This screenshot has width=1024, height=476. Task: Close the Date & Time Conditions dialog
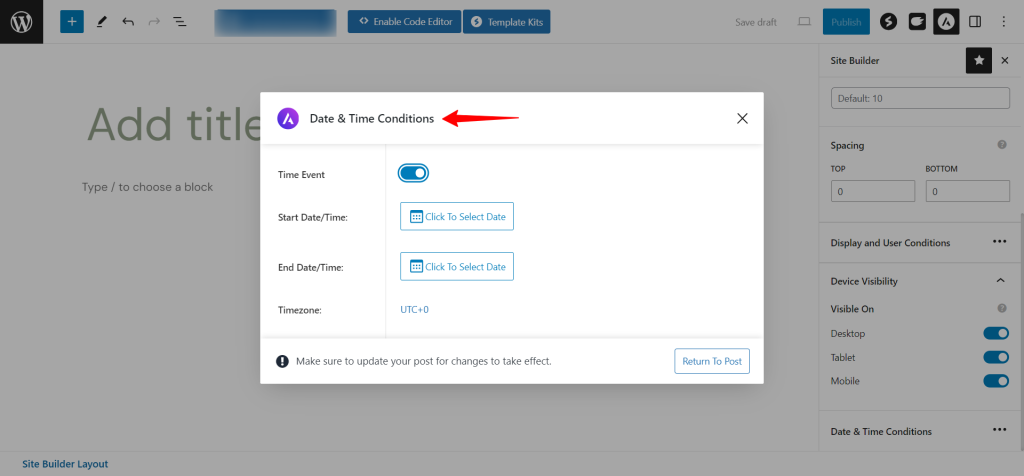[x=742, y=118]
